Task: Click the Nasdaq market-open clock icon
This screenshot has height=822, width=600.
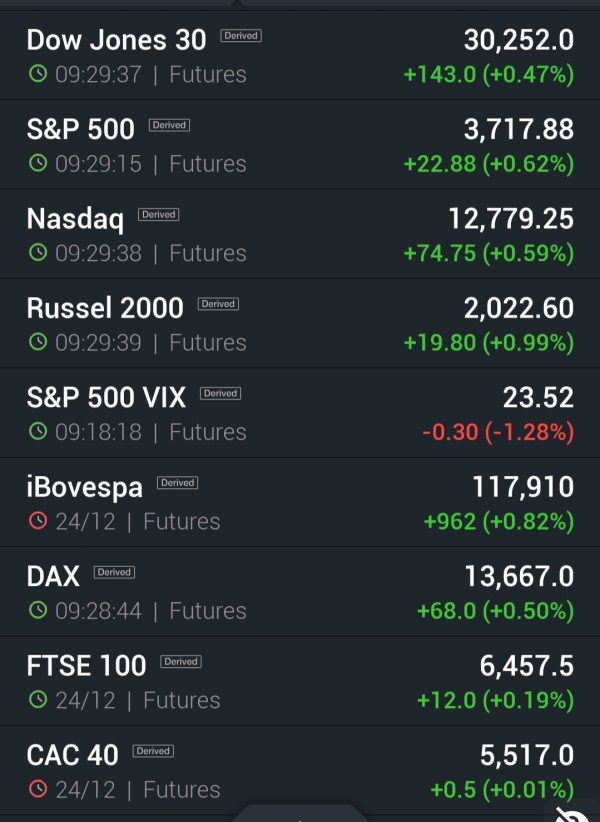Action: click(38, 254)
